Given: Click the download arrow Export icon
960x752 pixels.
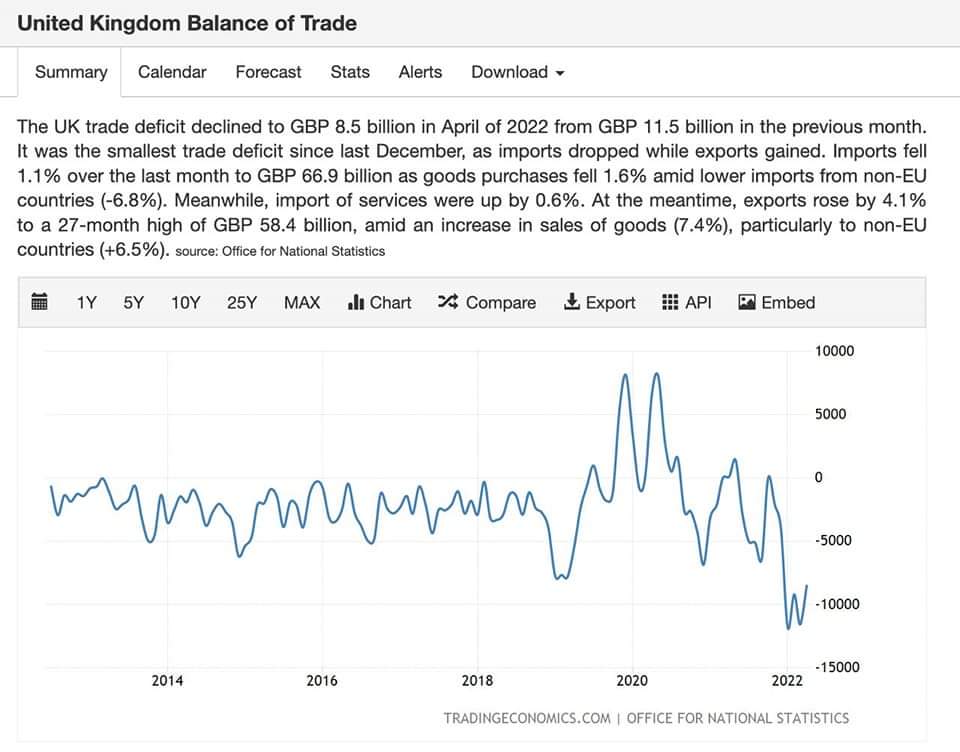Looking at the screenshot, I should point(571,302).
